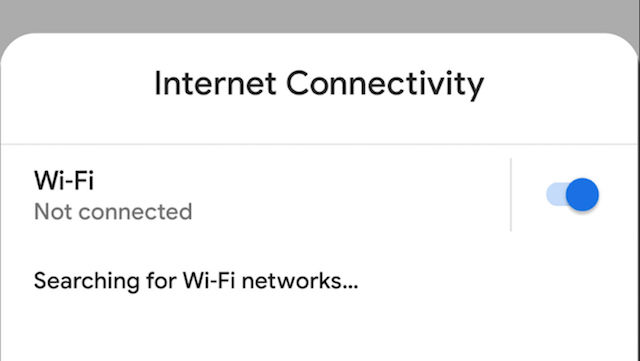Viewport: 640px width, 361px height.
Task: Click the rounded top-left corner of panel
Action: 16,47
